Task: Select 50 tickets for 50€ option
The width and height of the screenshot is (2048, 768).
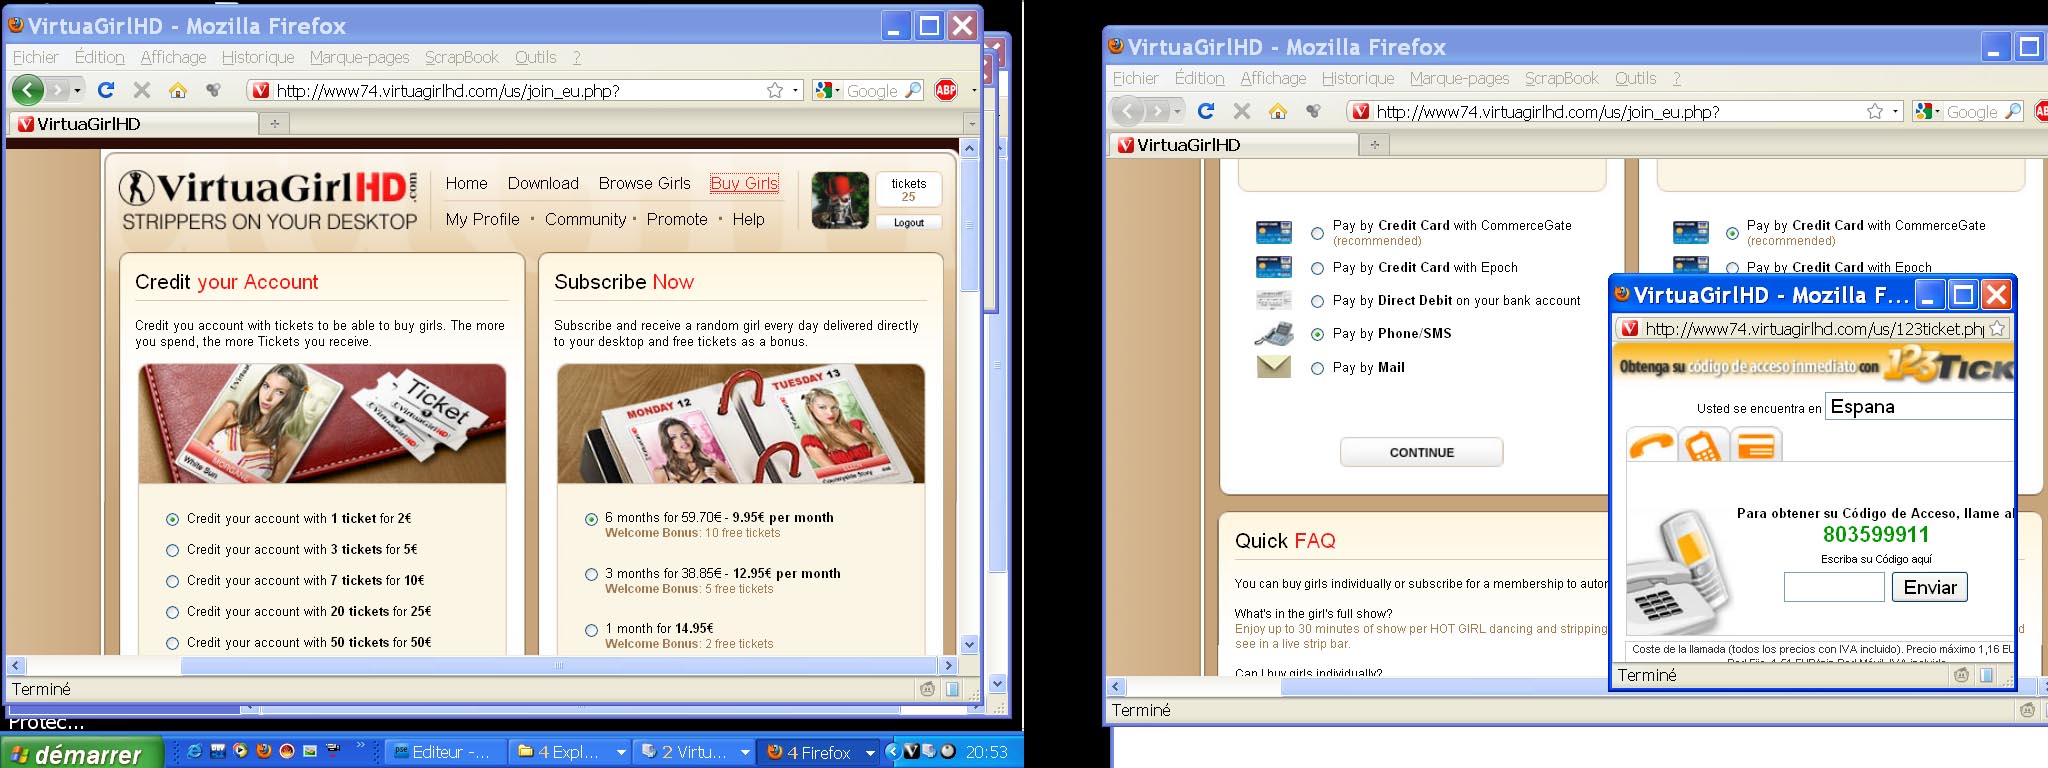Action: pyautogui.click(x=172, y=643)
